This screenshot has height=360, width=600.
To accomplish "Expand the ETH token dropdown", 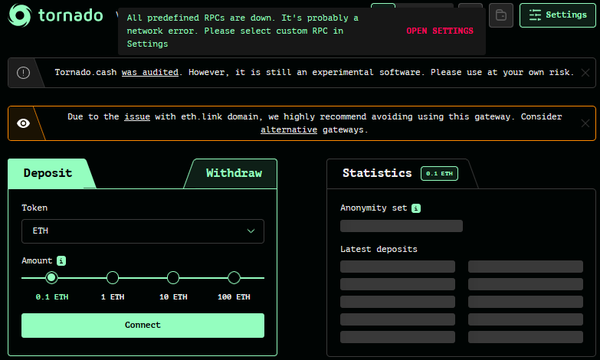I will click(x=143, y=231).
